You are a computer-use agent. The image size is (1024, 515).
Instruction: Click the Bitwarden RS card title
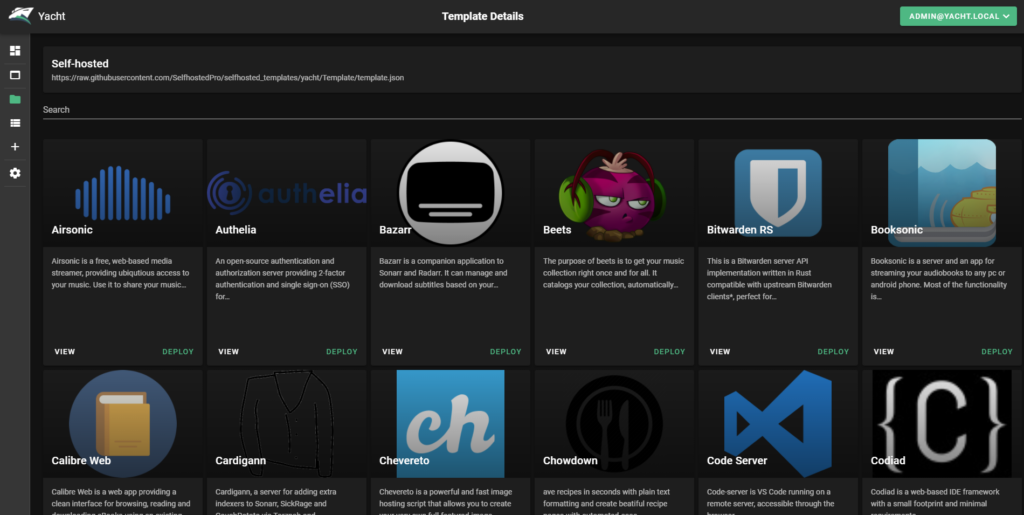point(740,230)
